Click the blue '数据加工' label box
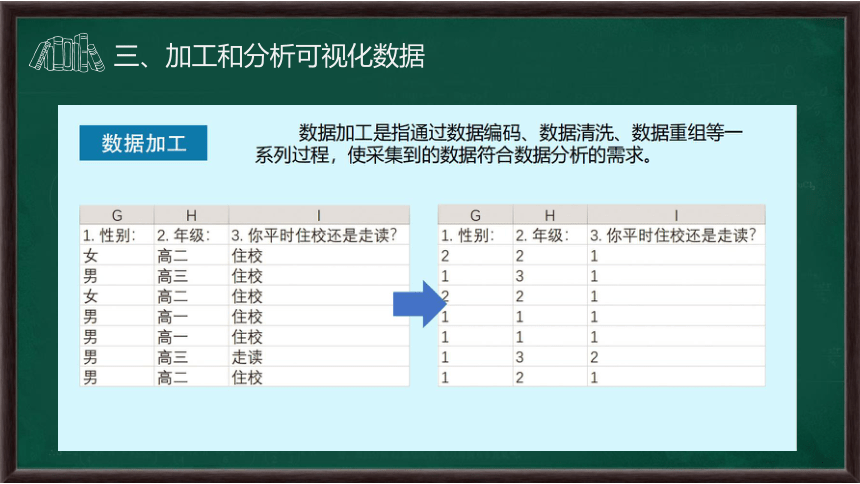 click(x=143, y=143)
